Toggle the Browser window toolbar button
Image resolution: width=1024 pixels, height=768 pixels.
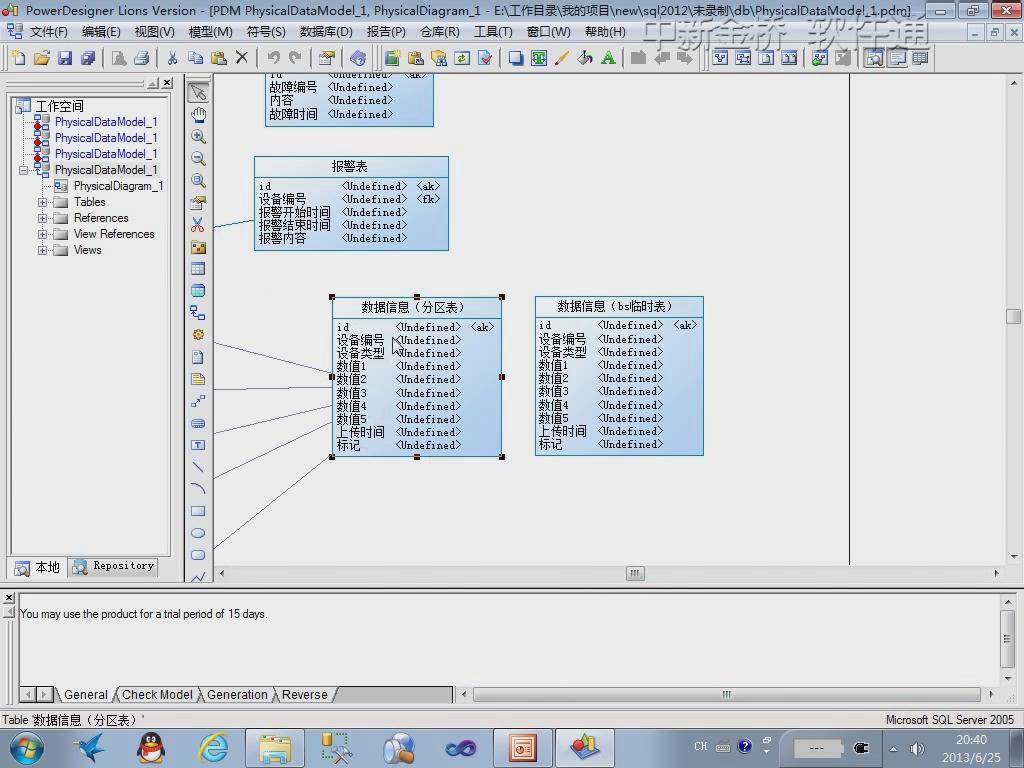(x=874, y=58)
